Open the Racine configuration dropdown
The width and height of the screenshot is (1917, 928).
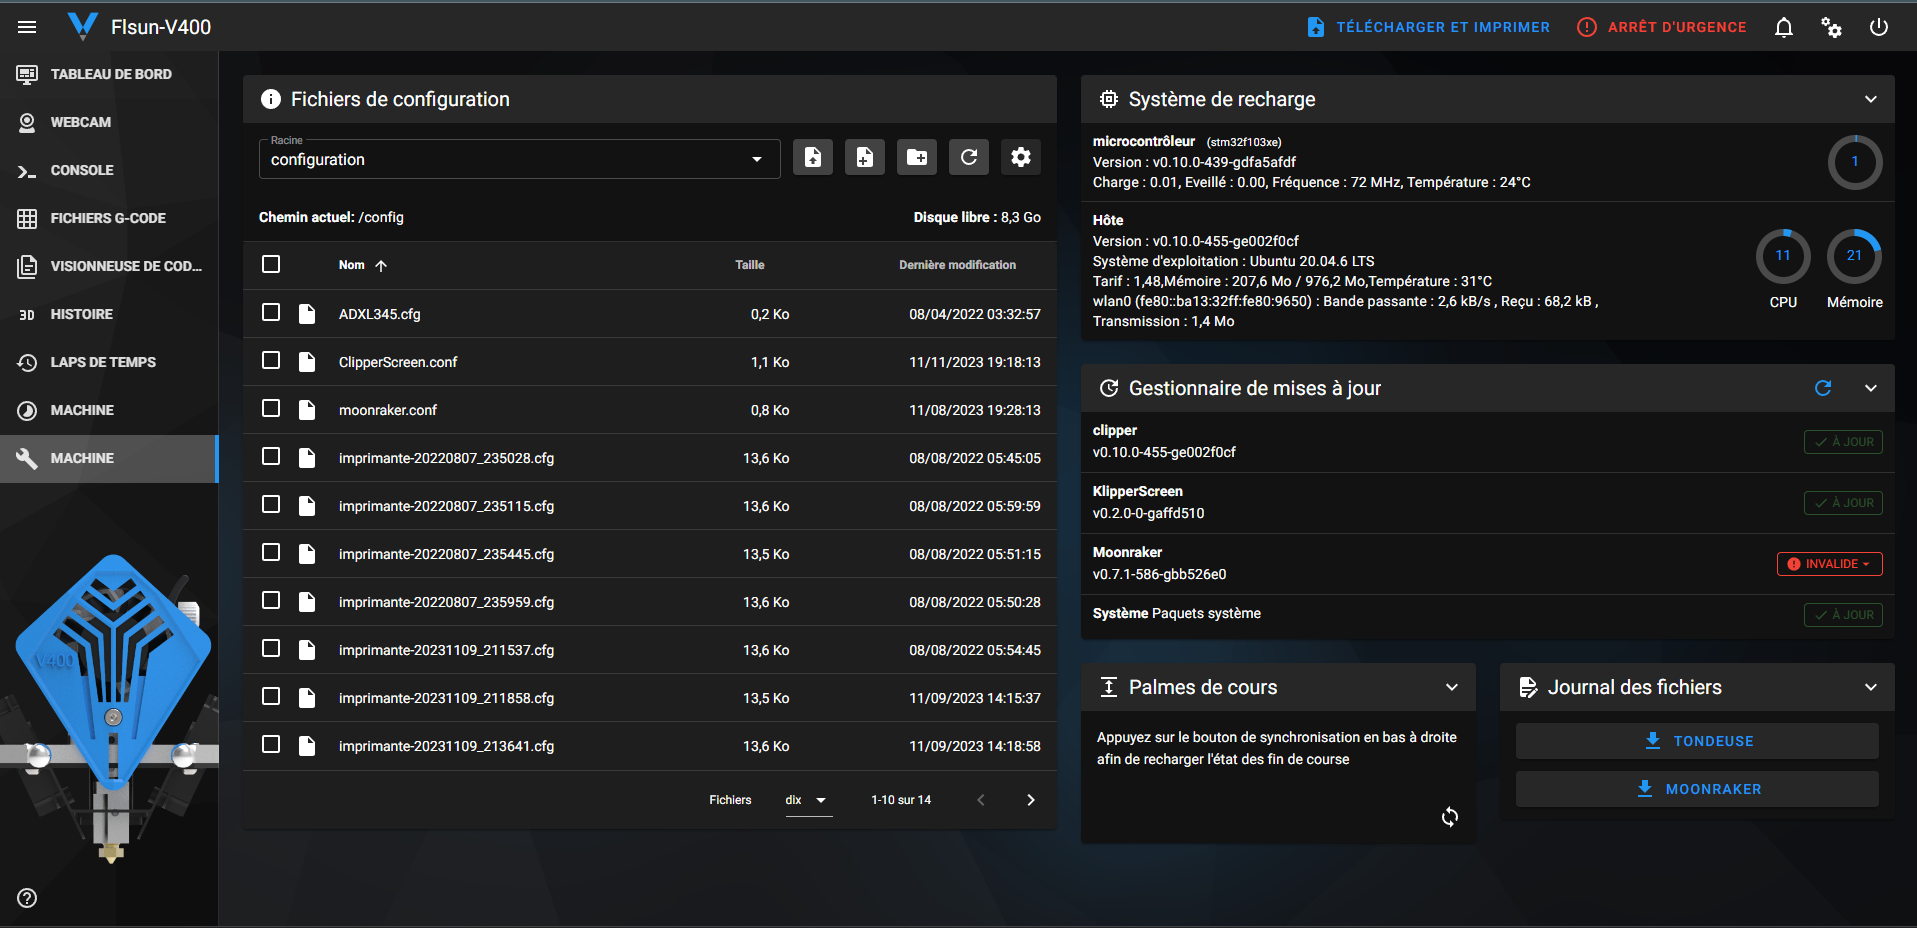[520, 159]
